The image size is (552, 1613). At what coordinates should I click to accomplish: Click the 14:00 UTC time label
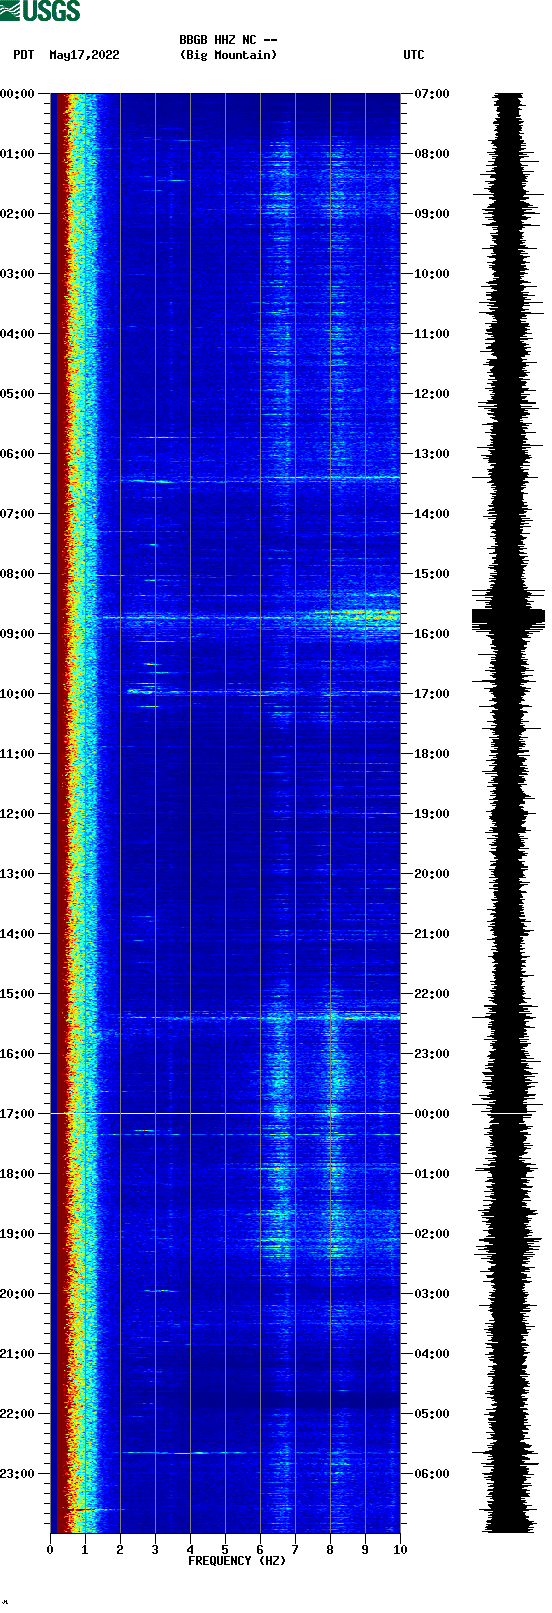pos(432,514)
